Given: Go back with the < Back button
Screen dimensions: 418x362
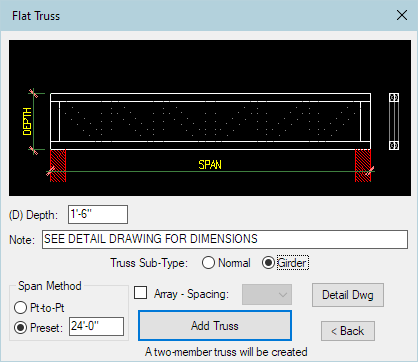Looking at the screenshot, I should 348,331.
